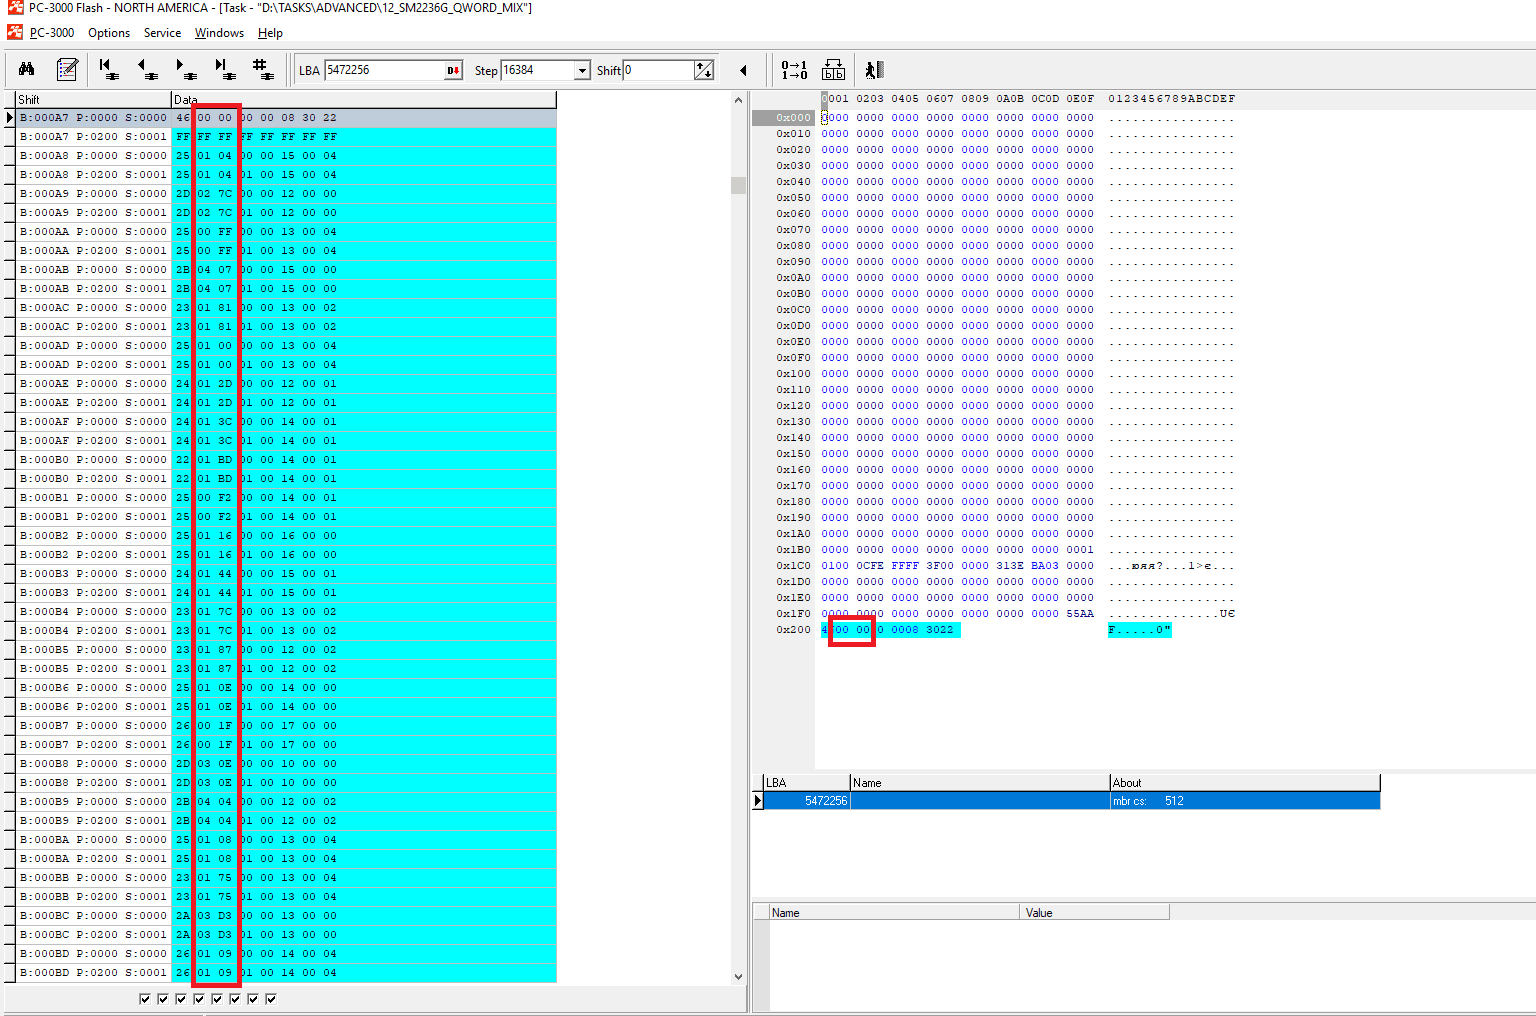This screenshot has height=1016, width=1536.
Task: Click the lower Name column header above Value list
Action: click(x=894, y=912)
